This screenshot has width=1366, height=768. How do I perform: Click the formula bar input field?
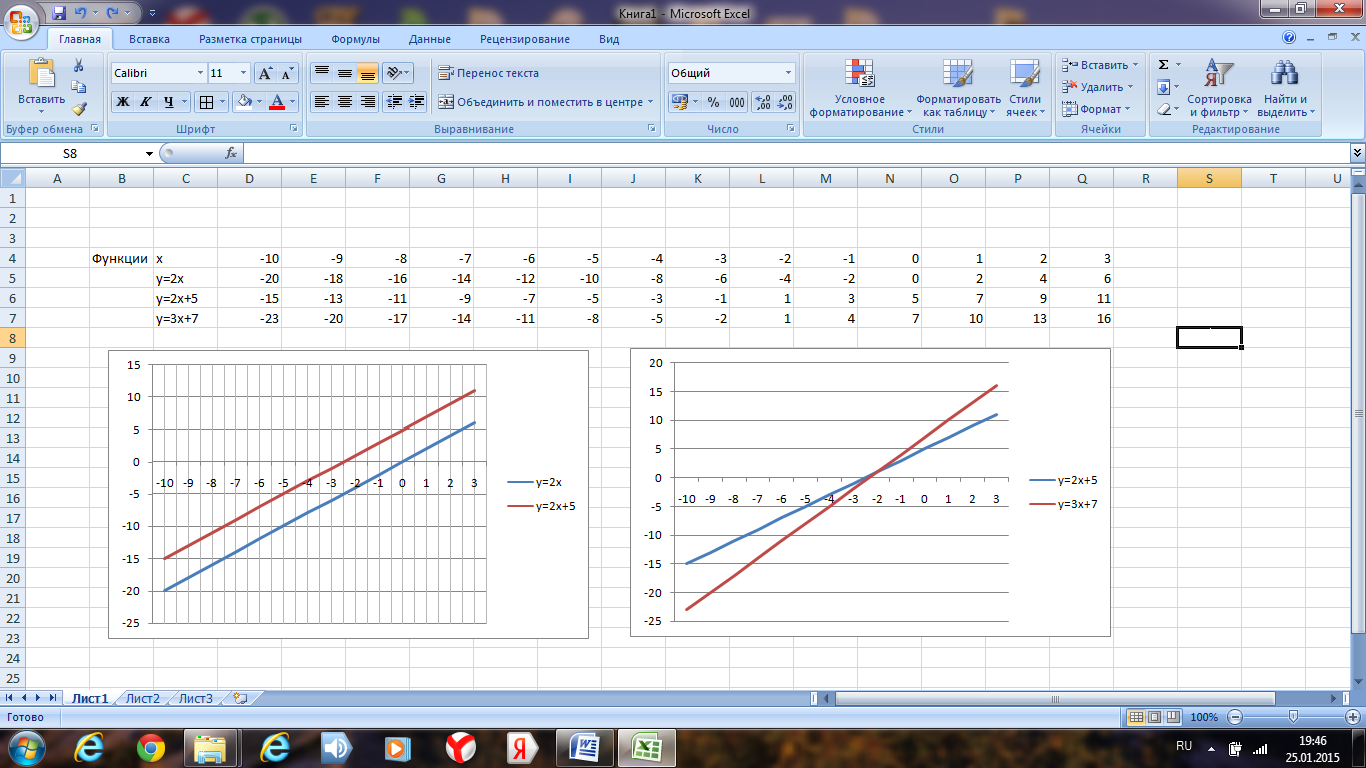click(x=795, y=153)
